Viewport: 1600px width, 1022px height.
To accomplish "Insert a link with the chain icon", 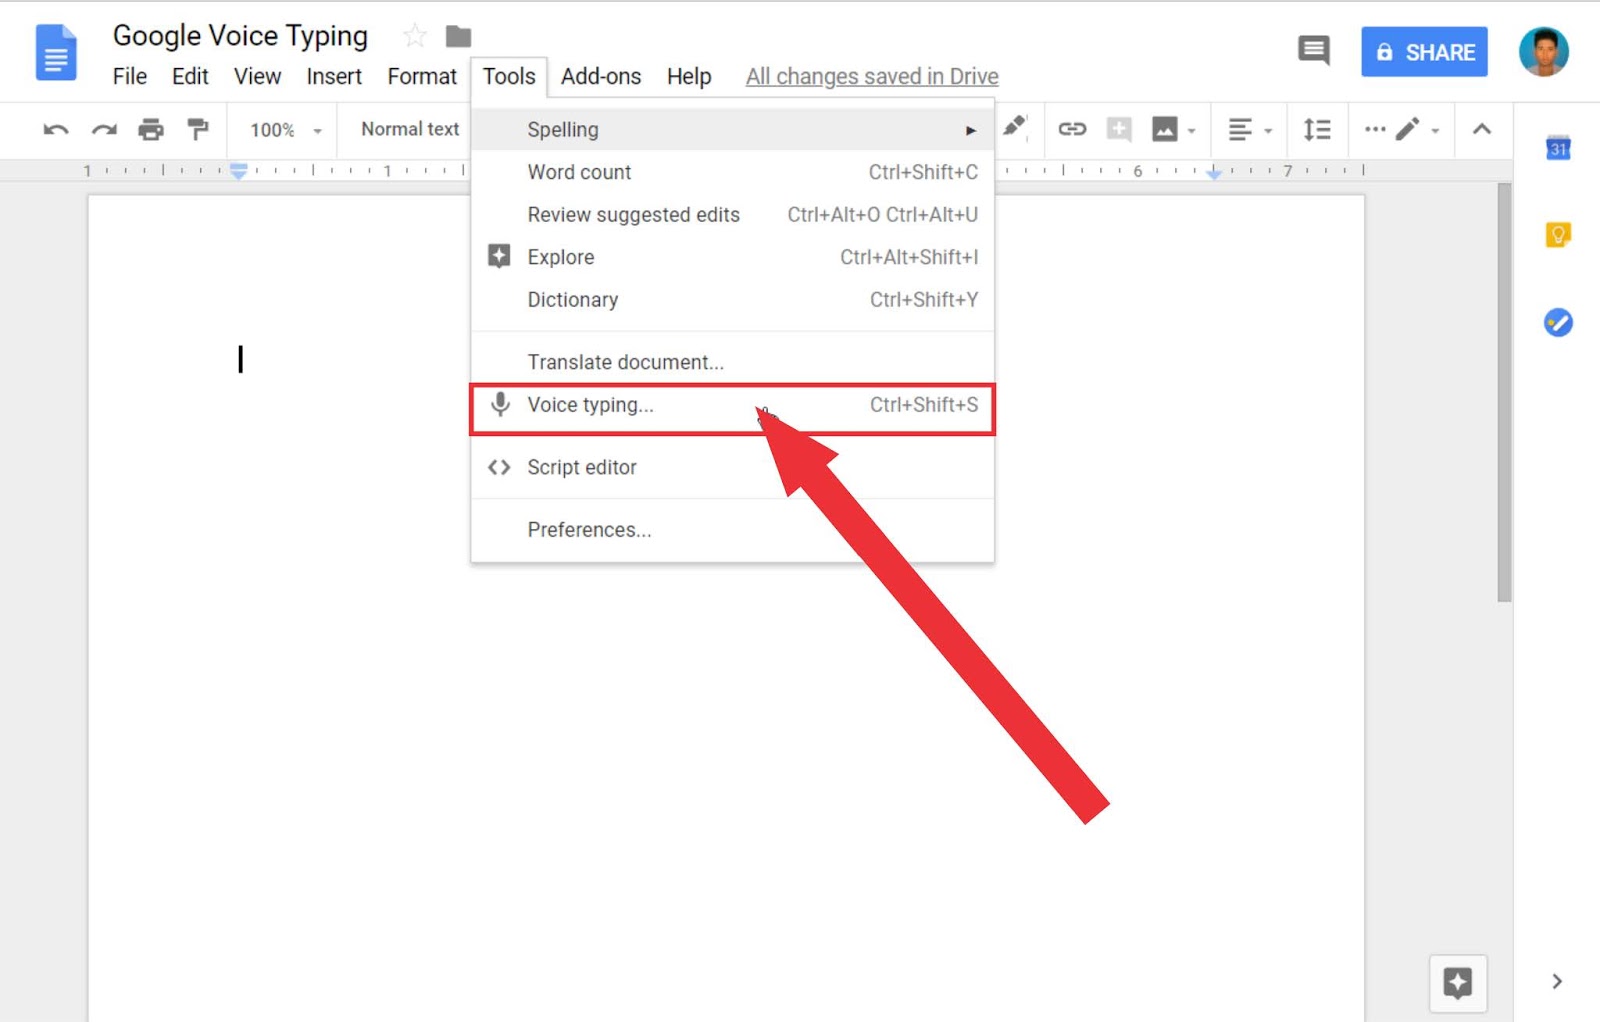I will 1072,129.
